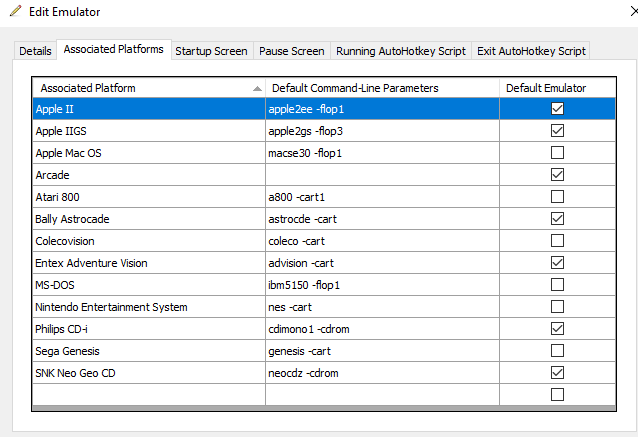638x437 pixels.
Task: Click the astrocde -cart parameter cell
Action: (382, 218)
